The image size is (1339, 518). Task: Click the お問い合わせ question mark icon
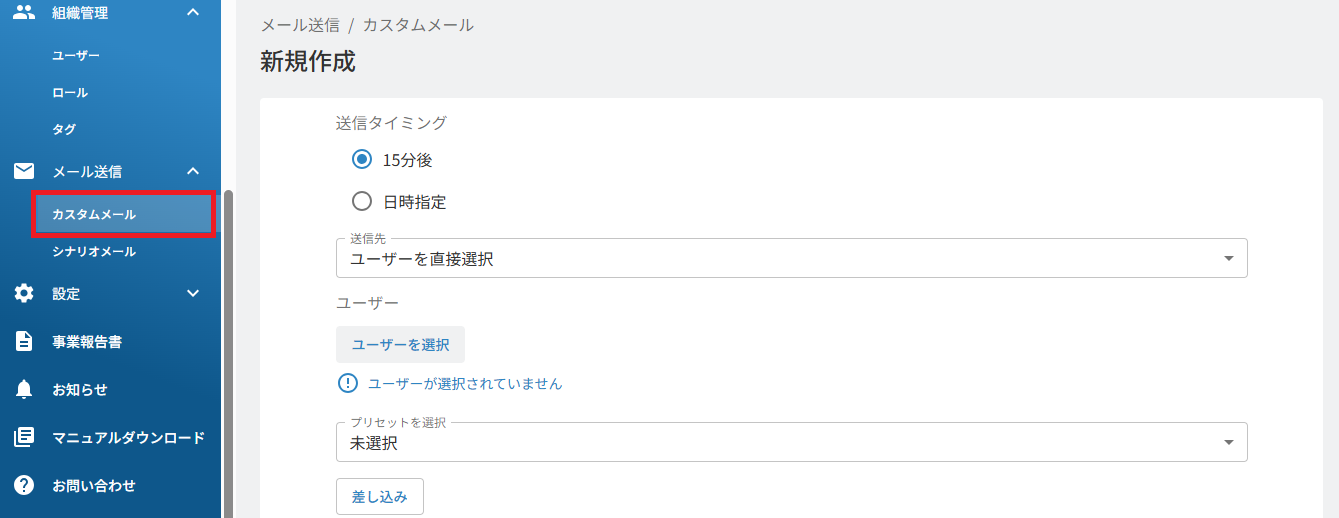[24, 485]
